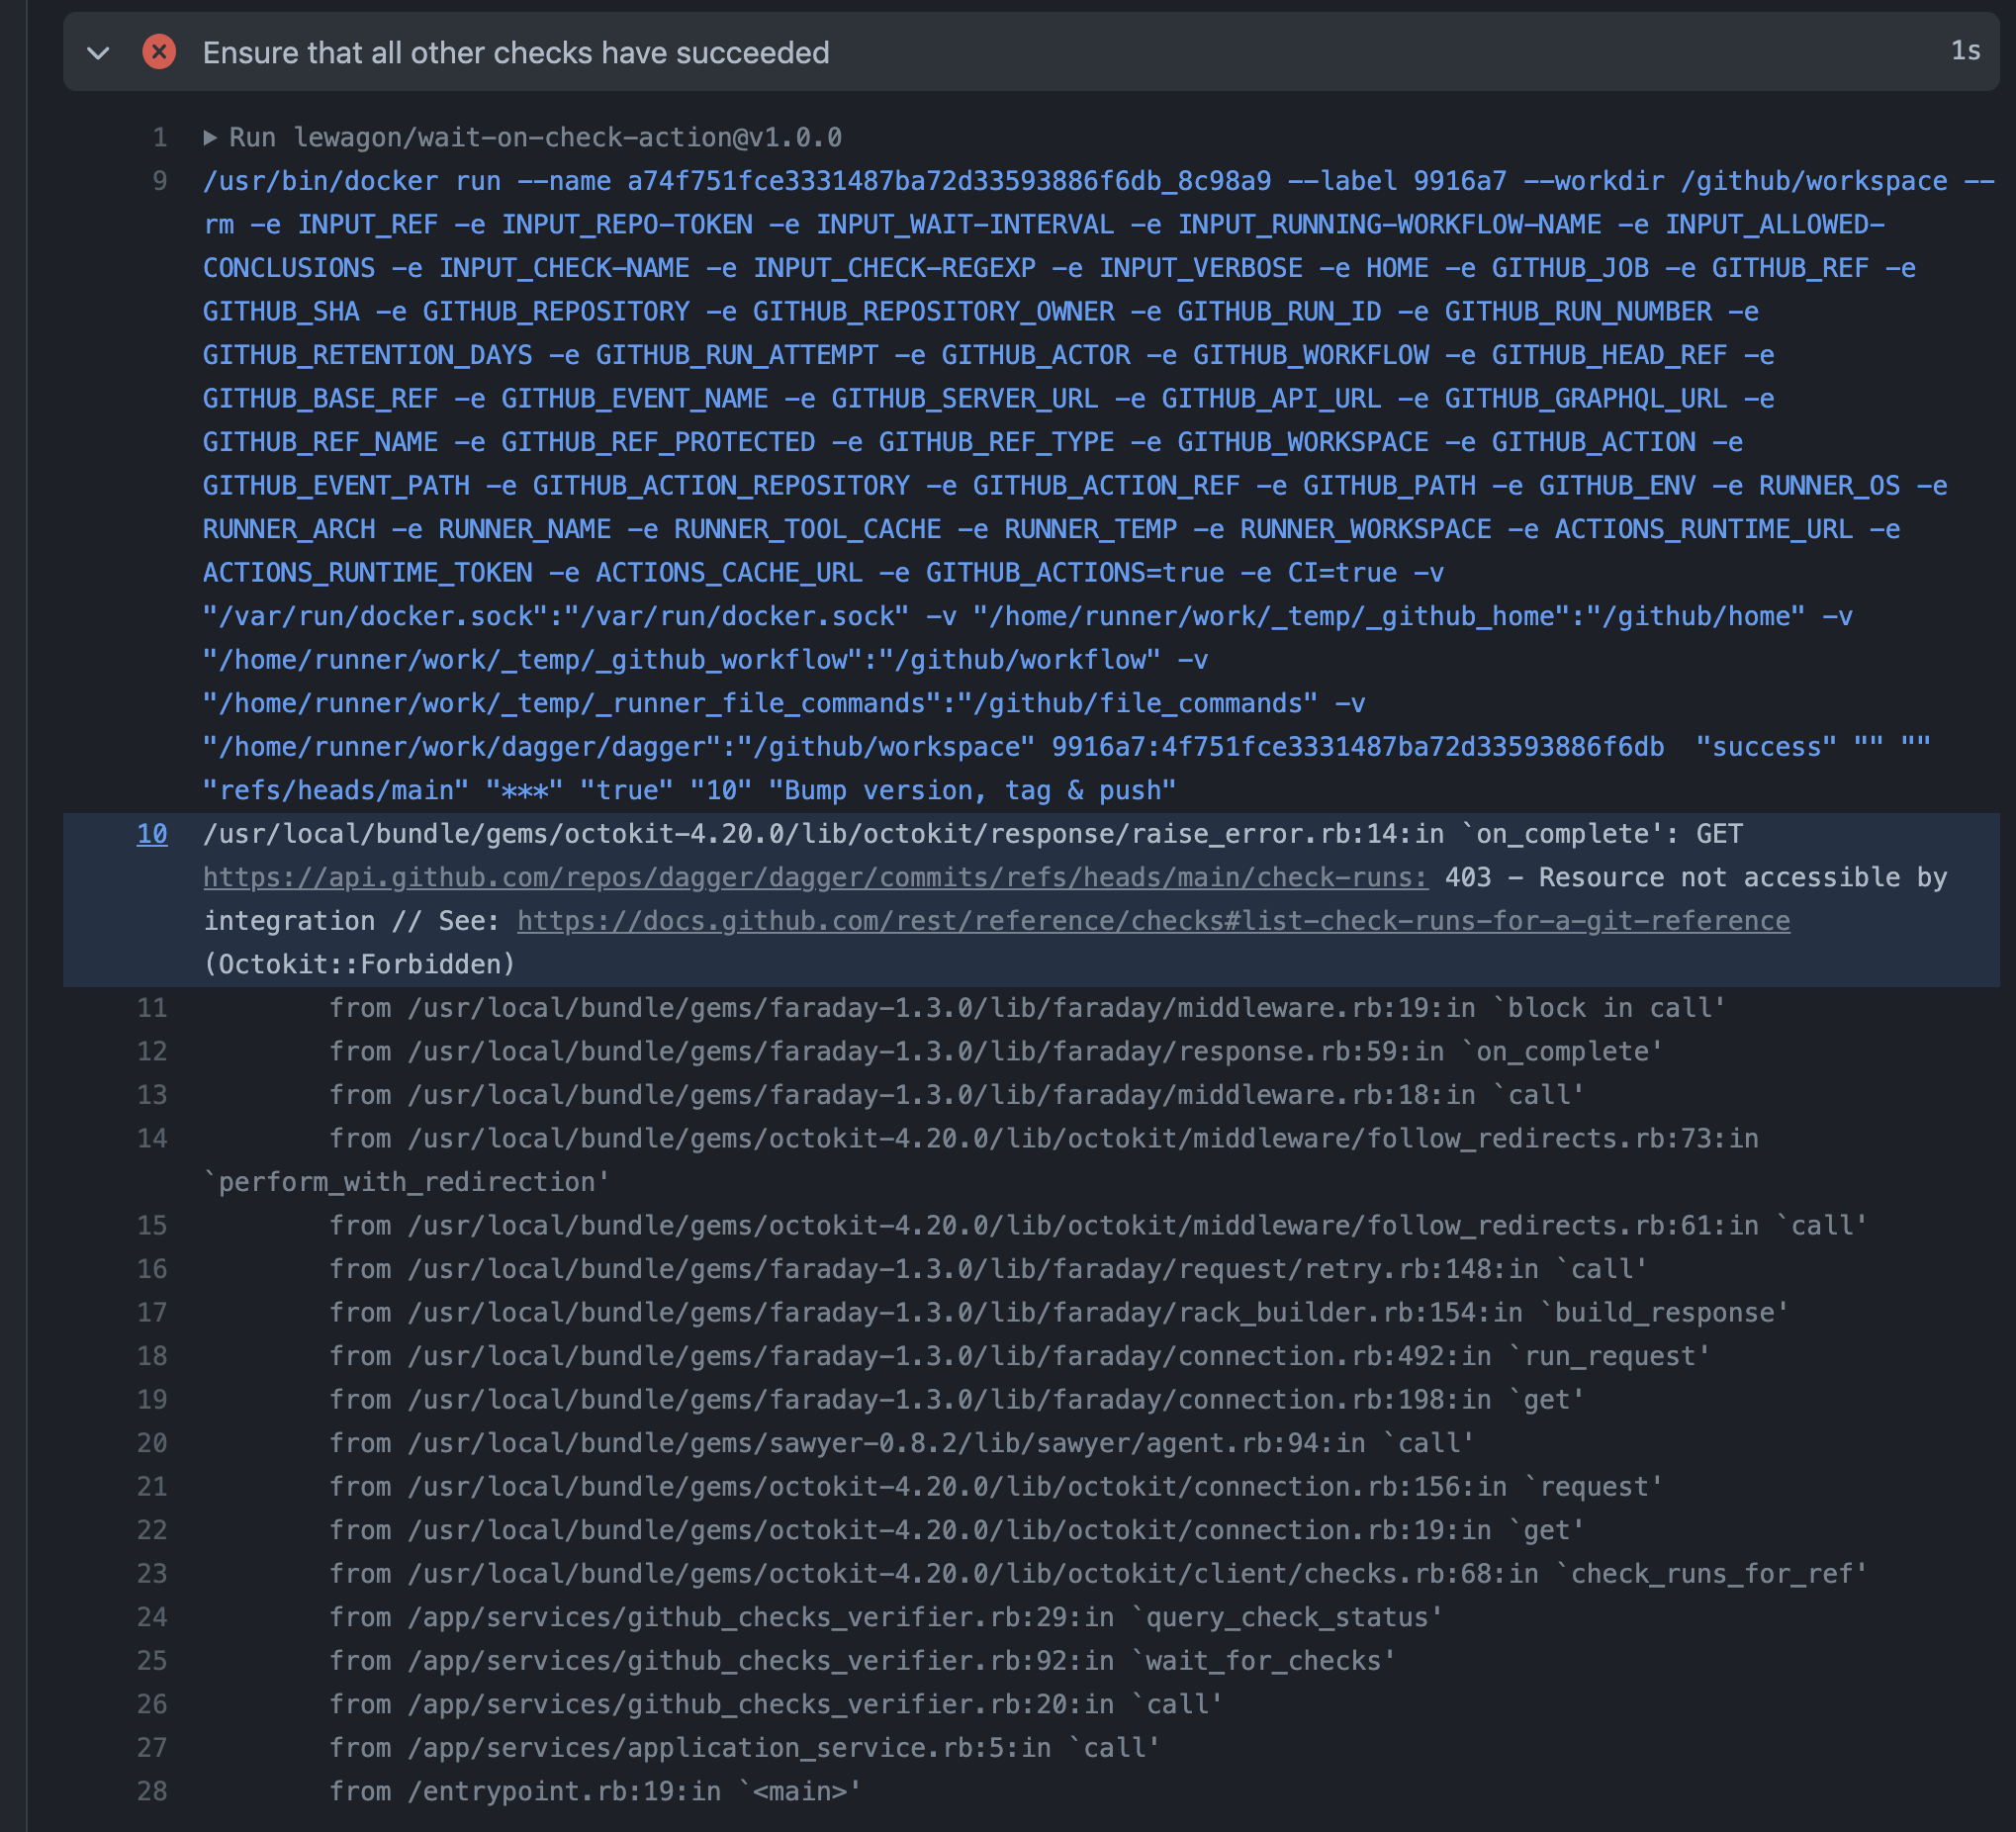Expand the Run lewagon/wait-on-check-action triangle
2016x1832 pixels.
210,138
